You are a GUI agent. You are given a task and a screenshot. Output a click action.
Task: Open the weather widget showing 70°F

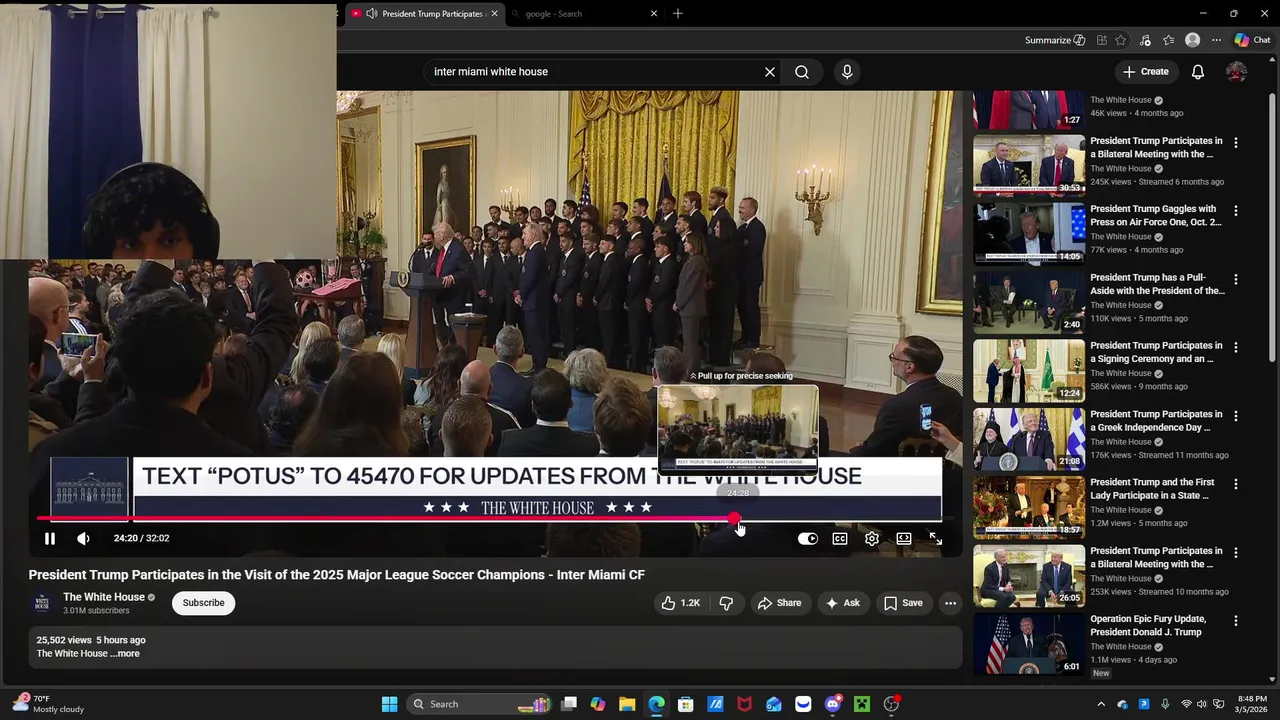[48, 704]
